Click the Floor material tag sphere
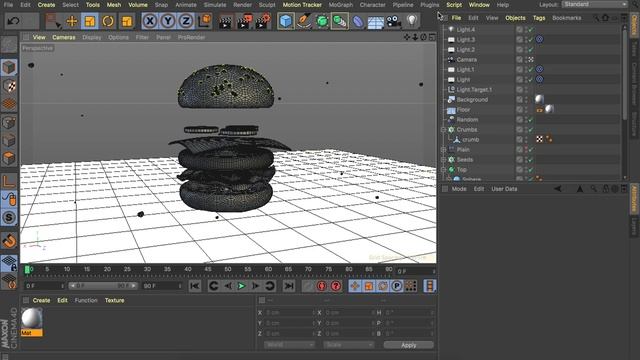The image size is (640, 360). [x=549, y=109]
